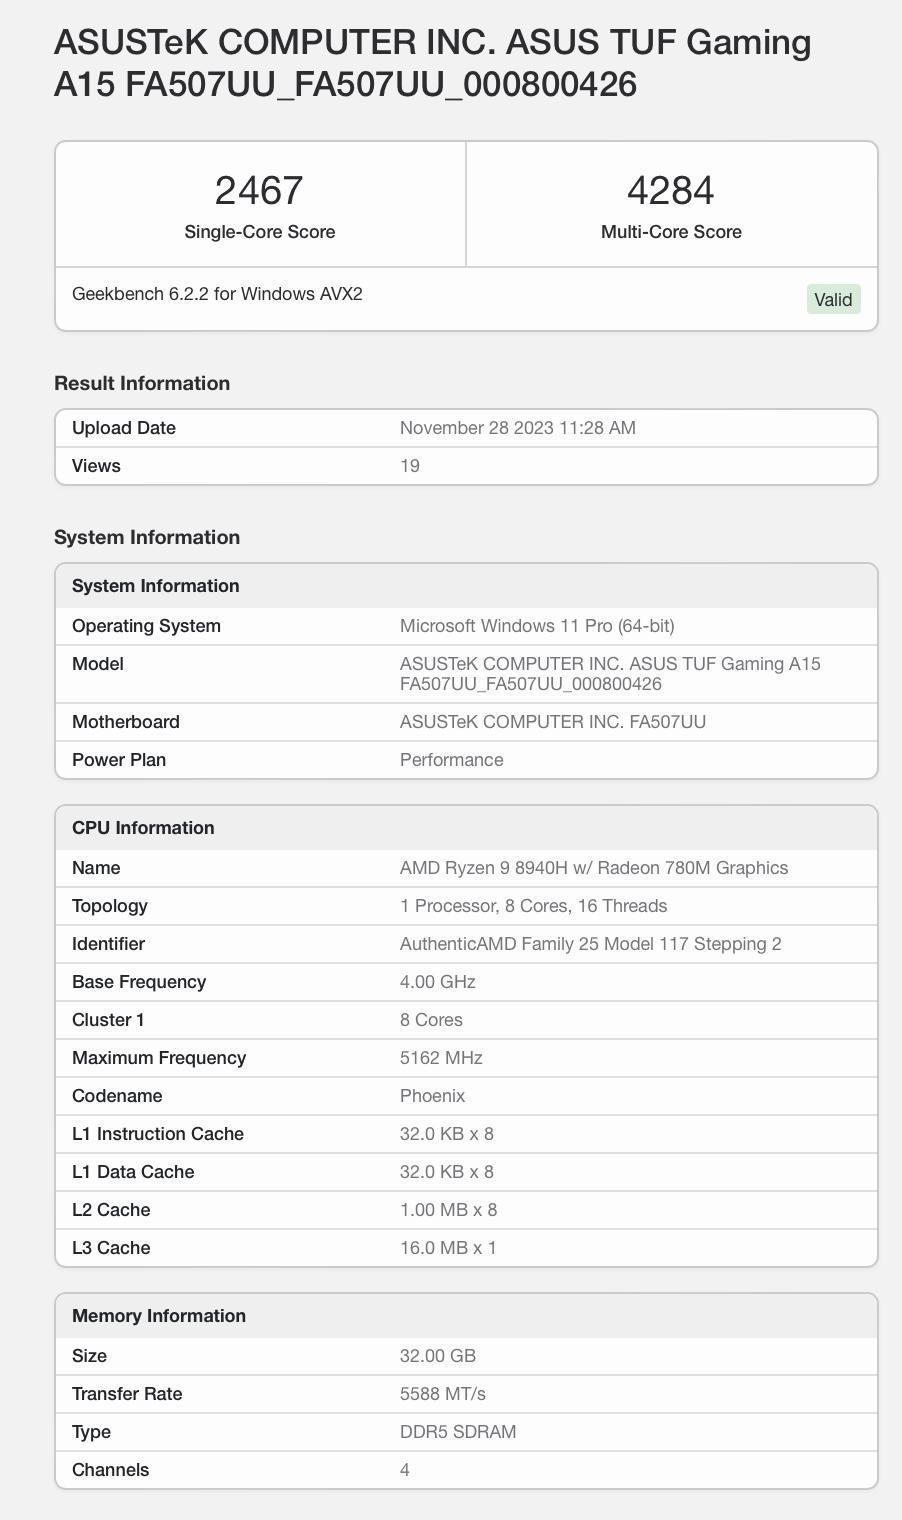Select the Upload Date label
The height and width of the screenshot is (1520, 902).
point(124,428)
